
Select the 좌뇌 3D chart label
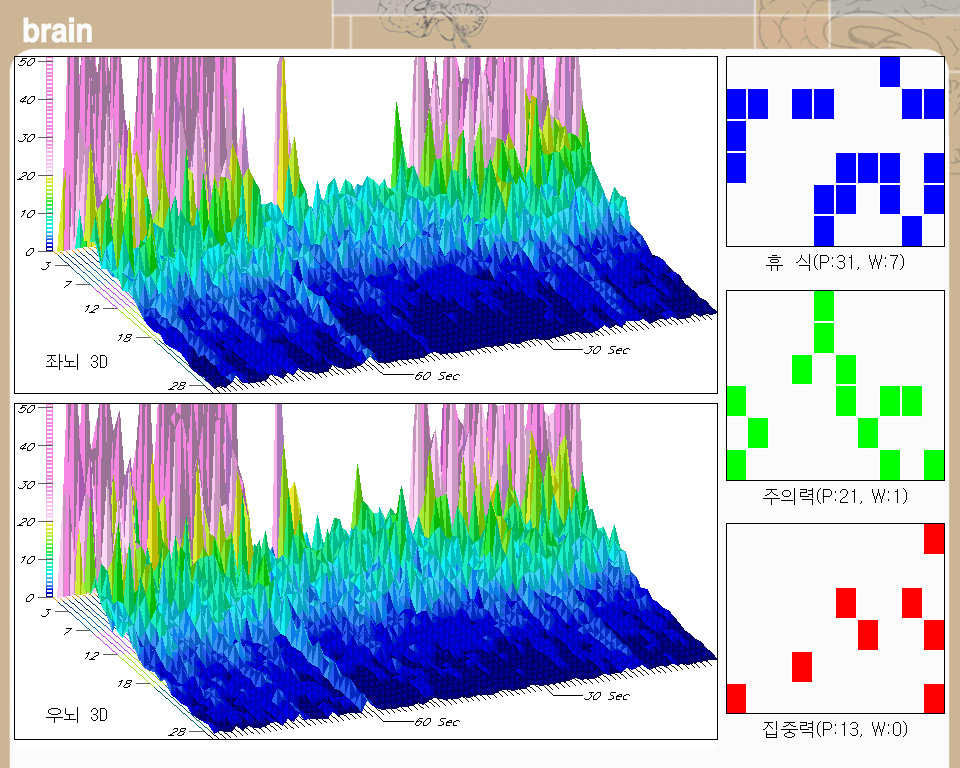pyautogui.click(x=76, y=362)
